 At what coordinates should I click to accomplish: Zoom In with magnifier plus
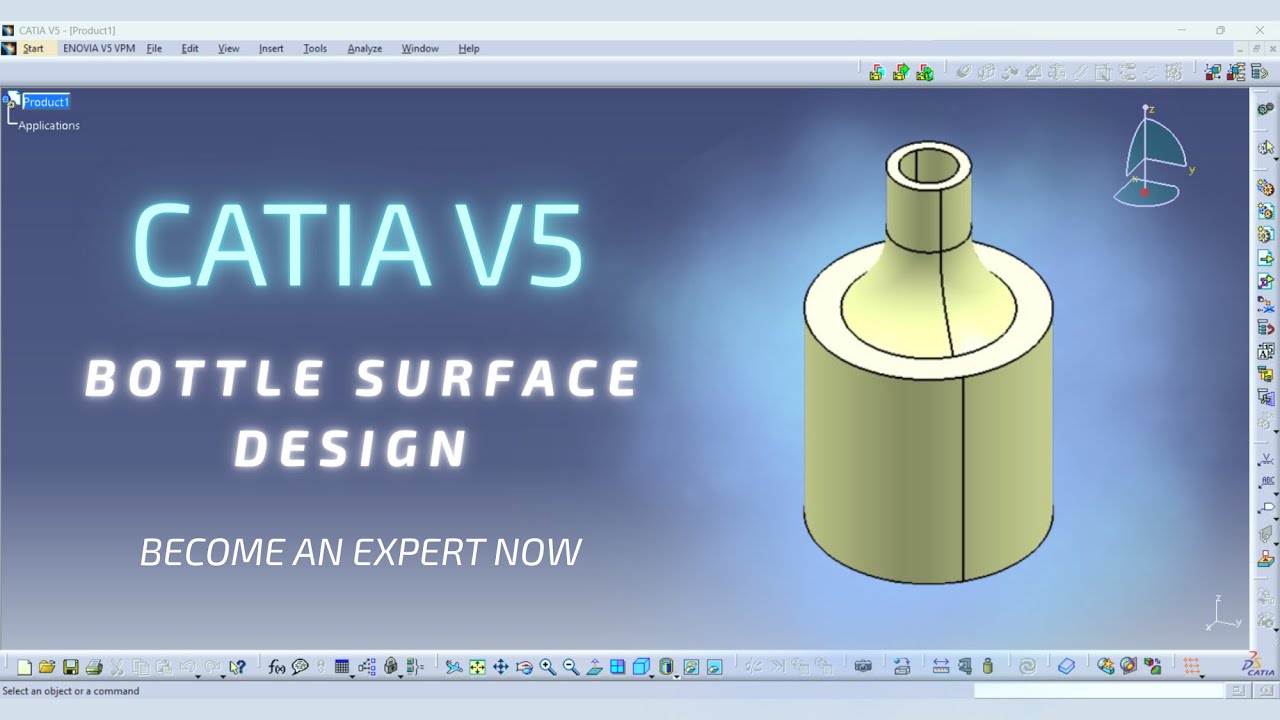pyautogui.click(x=547, y=667)
